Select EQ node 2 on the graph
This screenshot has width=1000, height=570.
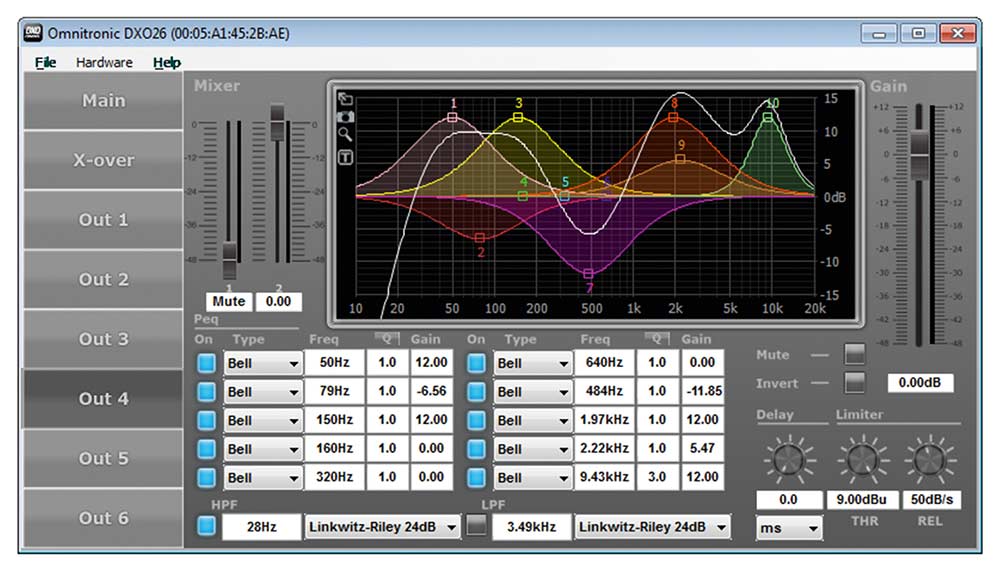(x=480, y=238)
